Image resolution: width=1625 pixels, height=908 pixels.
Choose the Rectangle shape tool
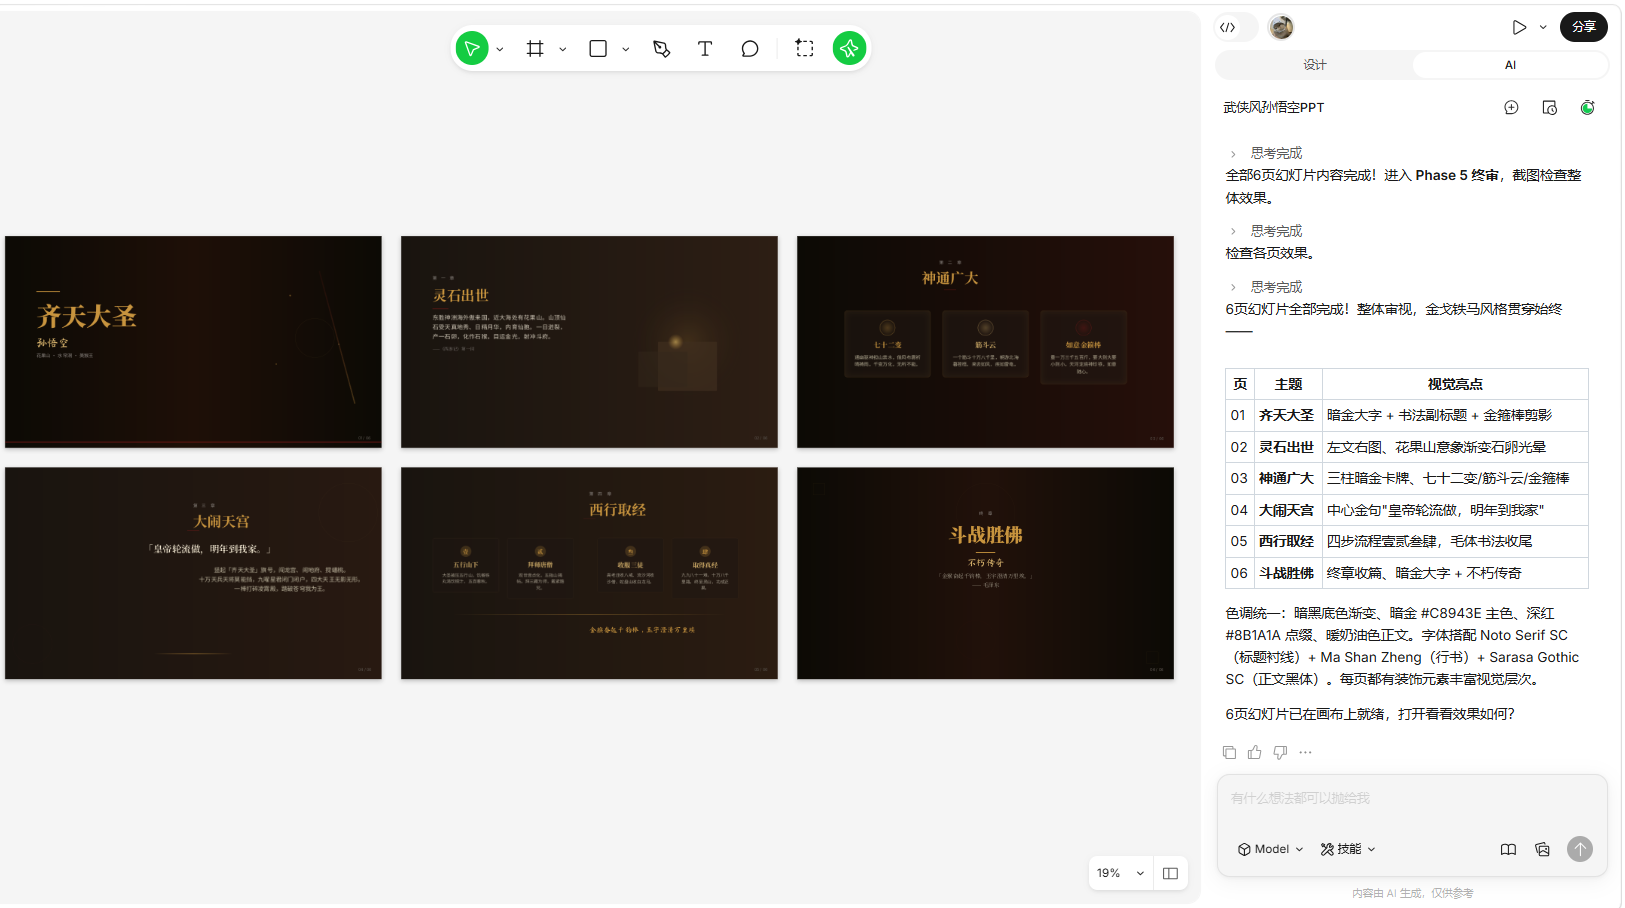598,48
